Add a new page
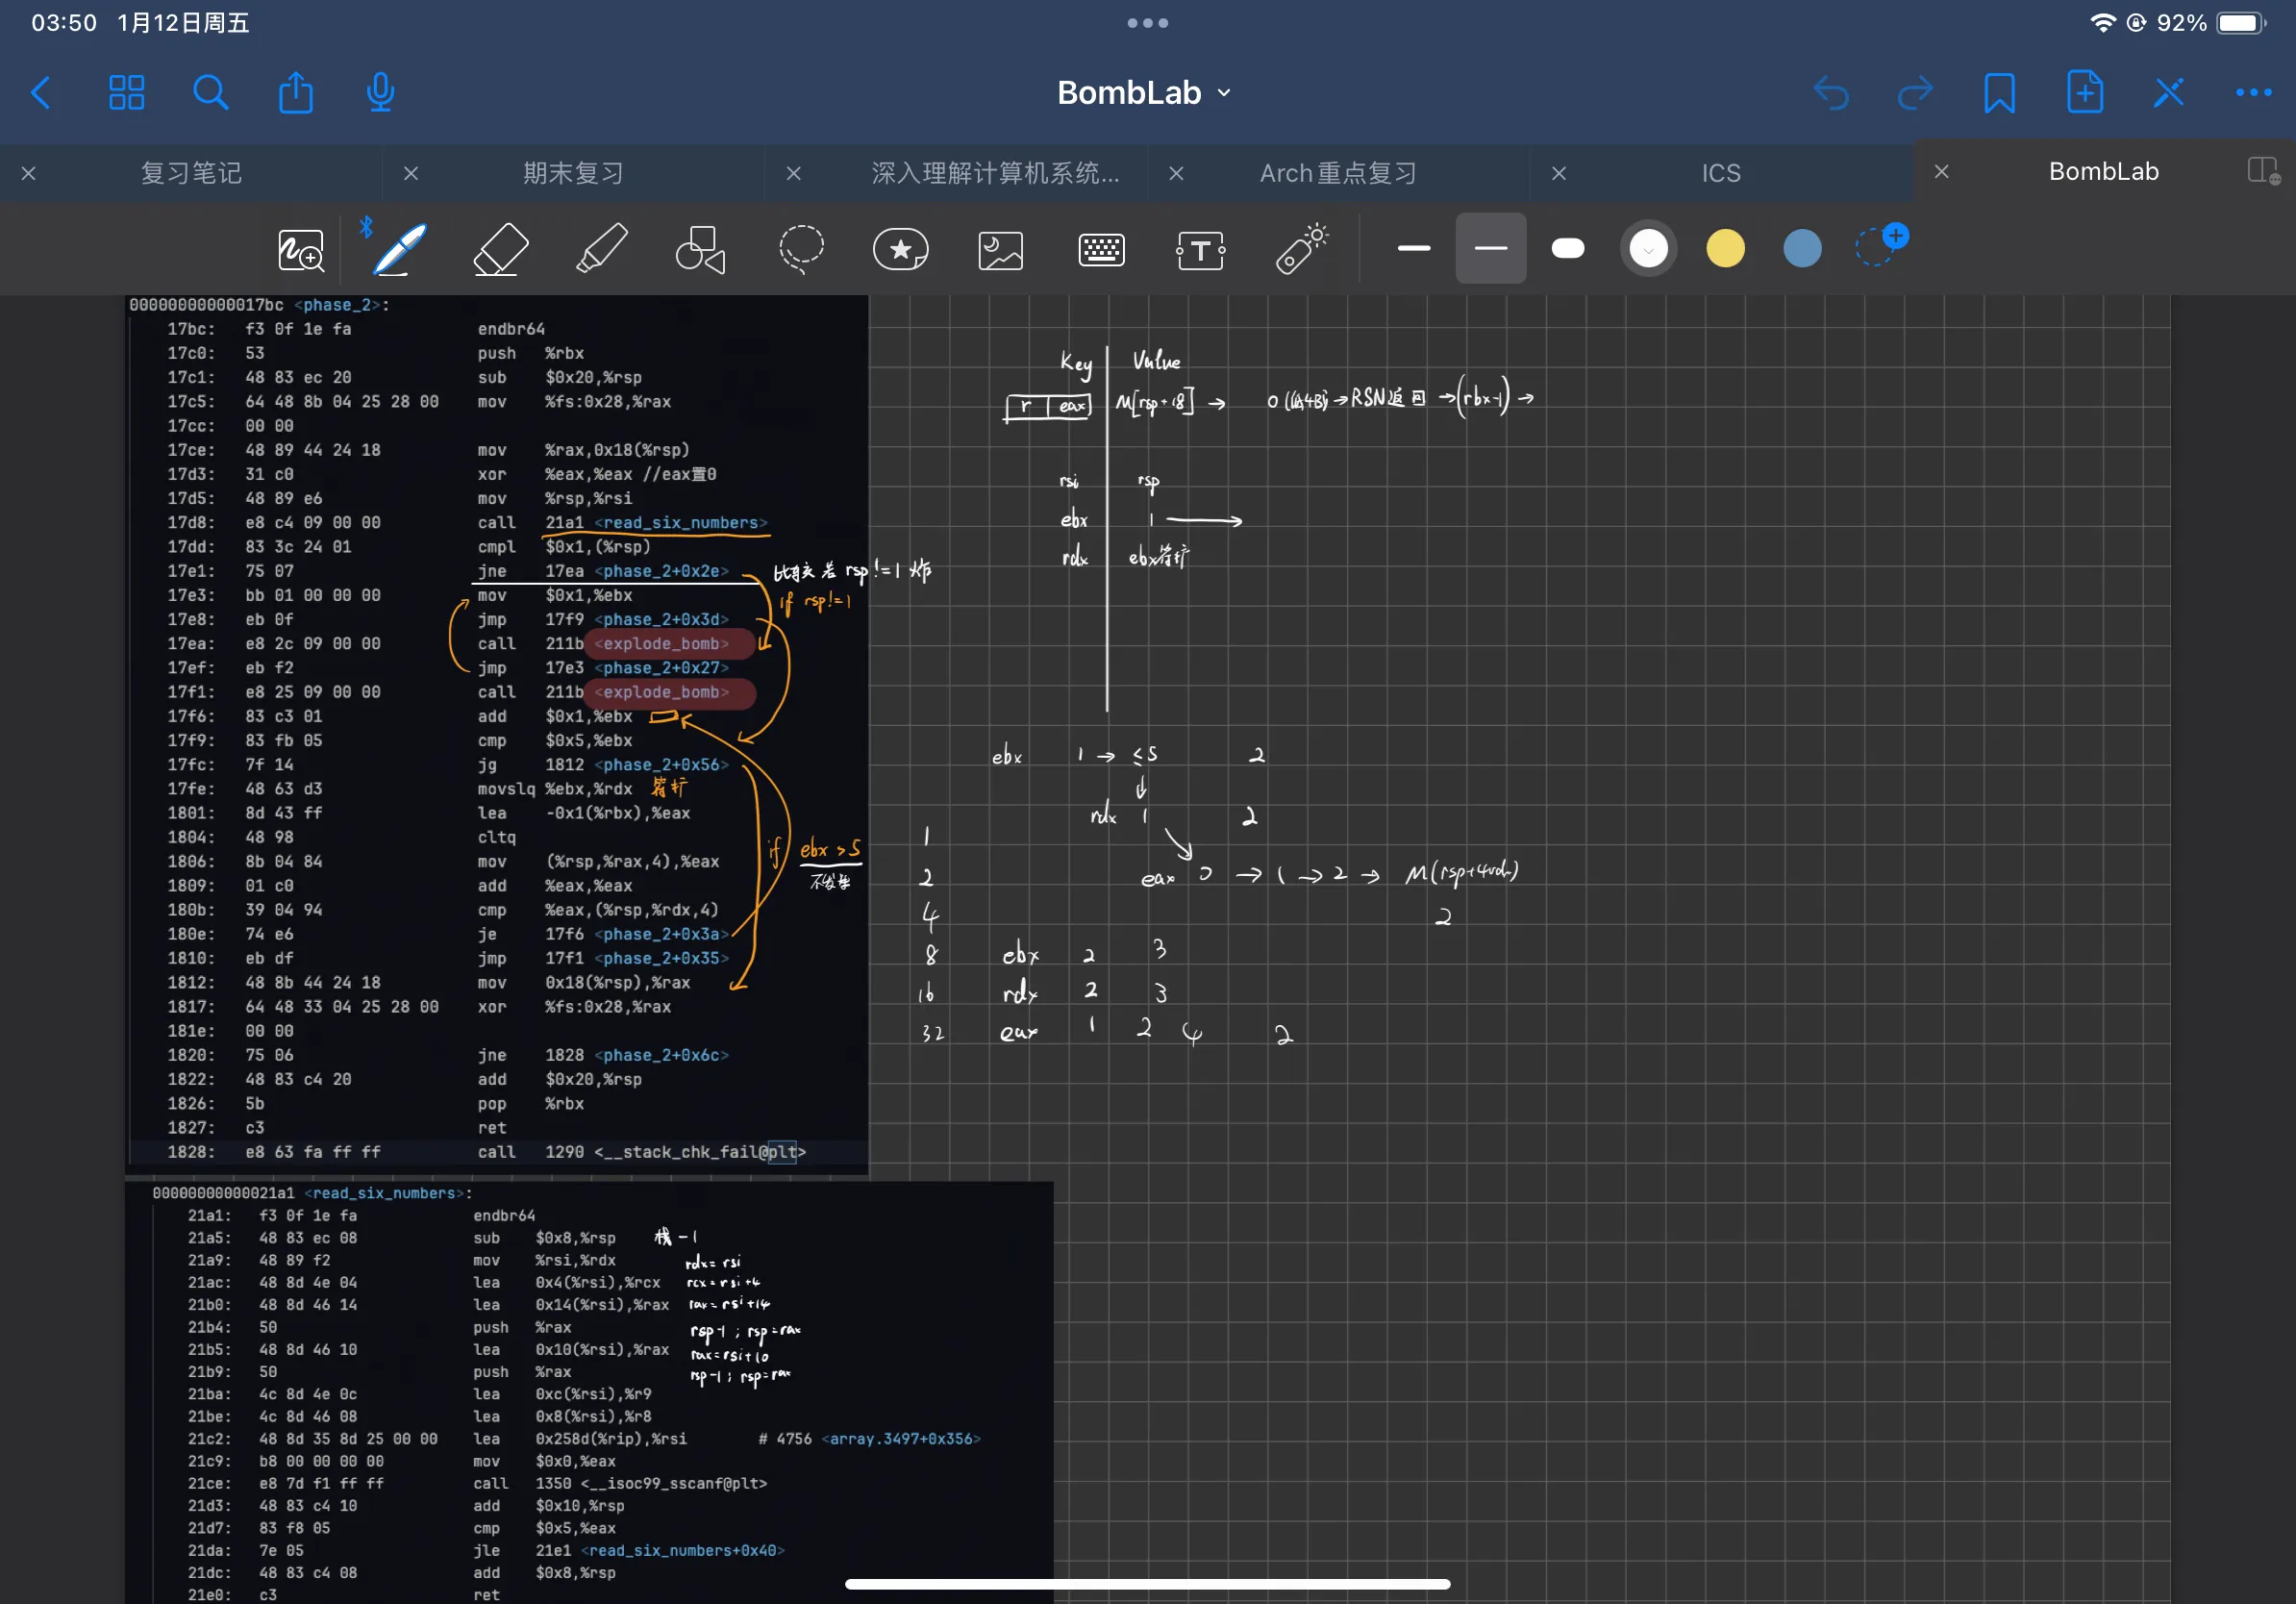 tap(2084, 92)
